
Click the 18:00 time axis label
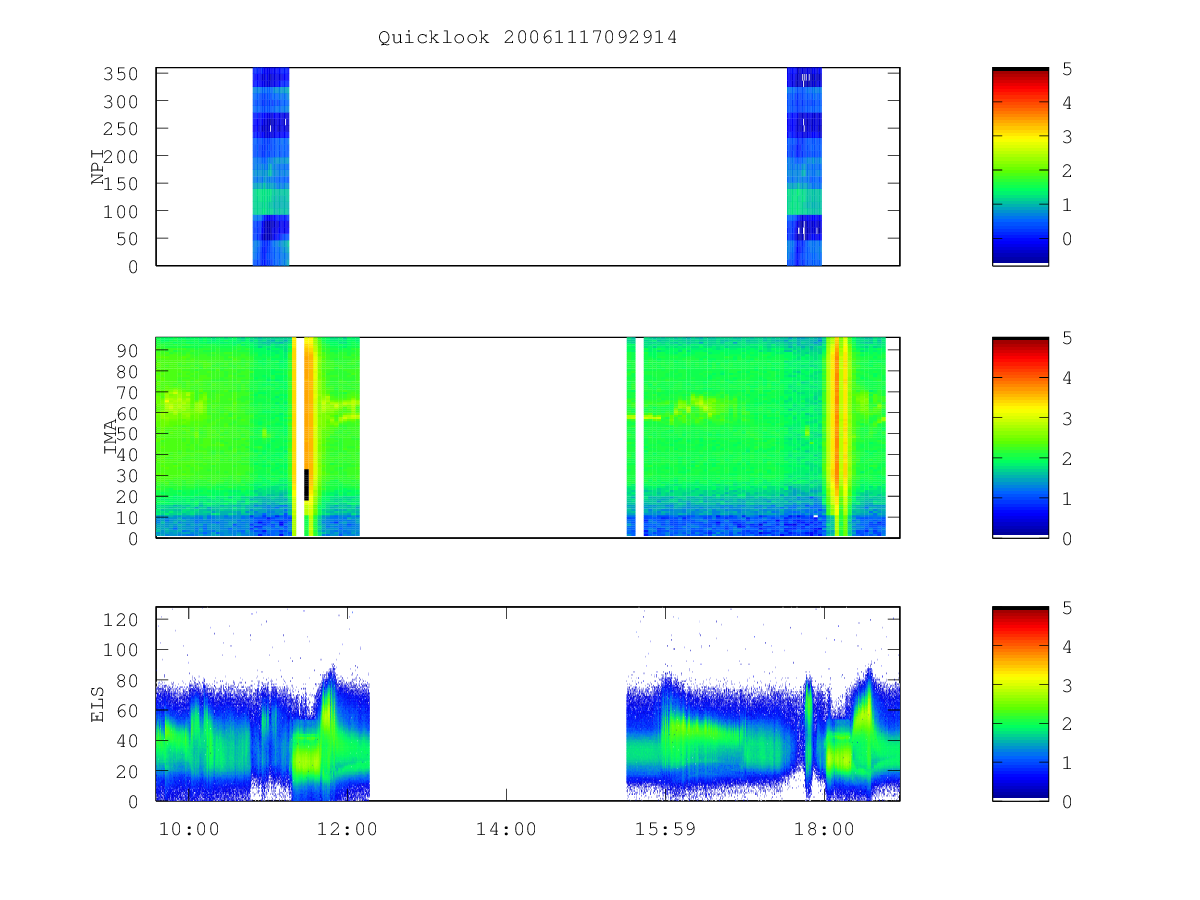point(824,829)
